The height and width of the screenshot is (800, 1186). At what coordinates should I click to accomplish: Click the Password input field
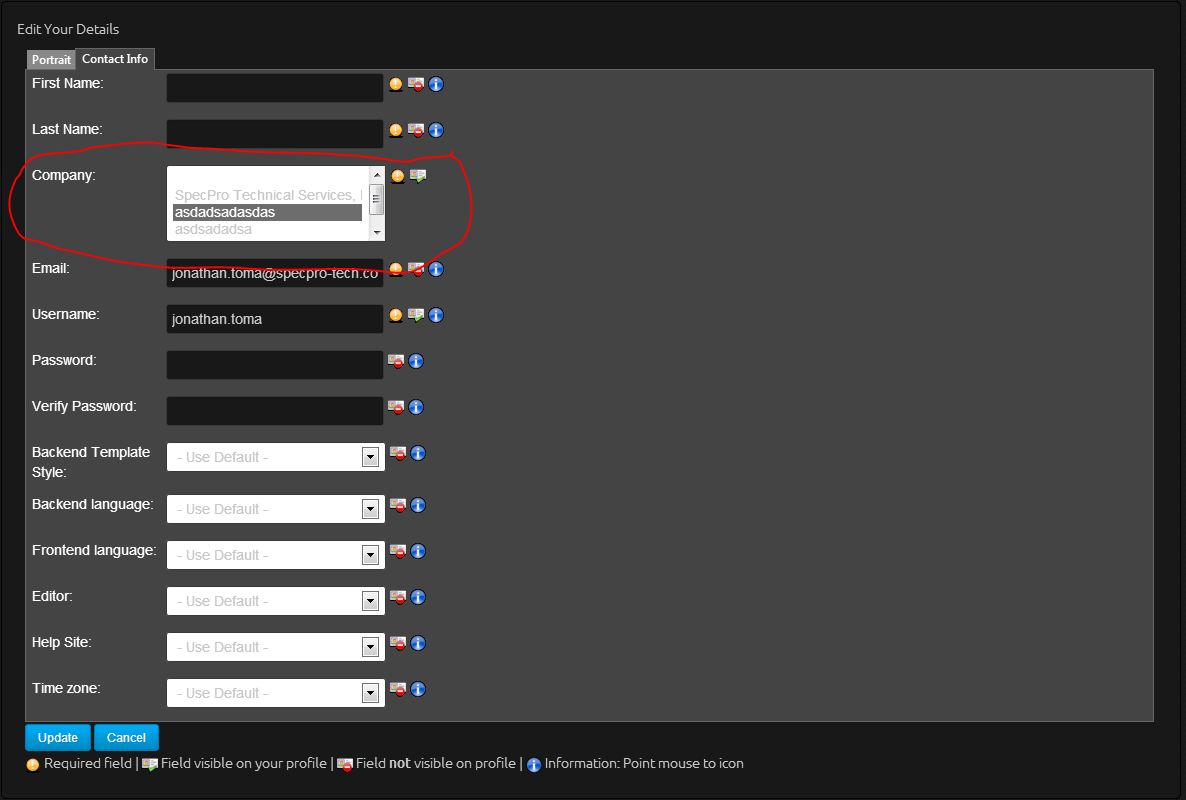pyautogui.click(x=275, y=365)
